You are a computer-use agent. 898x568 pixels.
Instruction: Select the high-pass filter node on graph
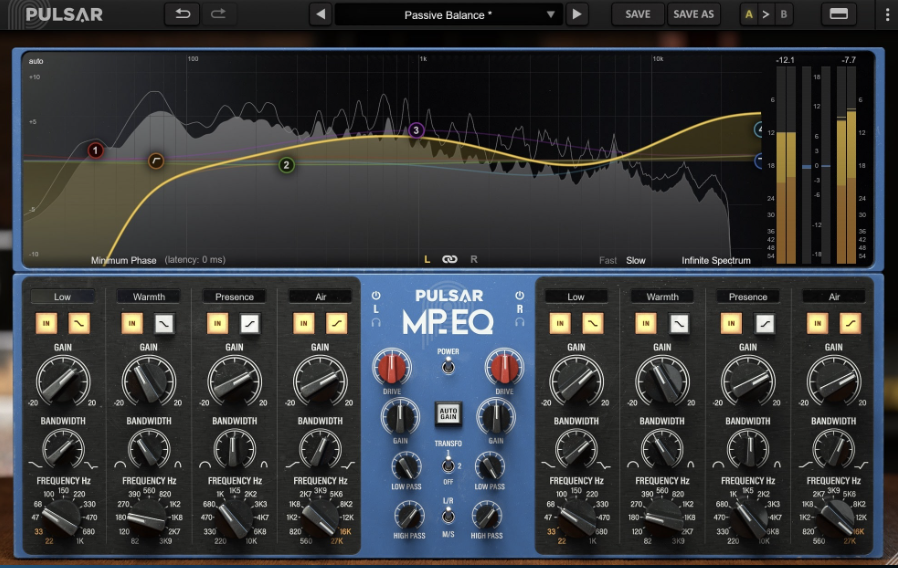156,161
